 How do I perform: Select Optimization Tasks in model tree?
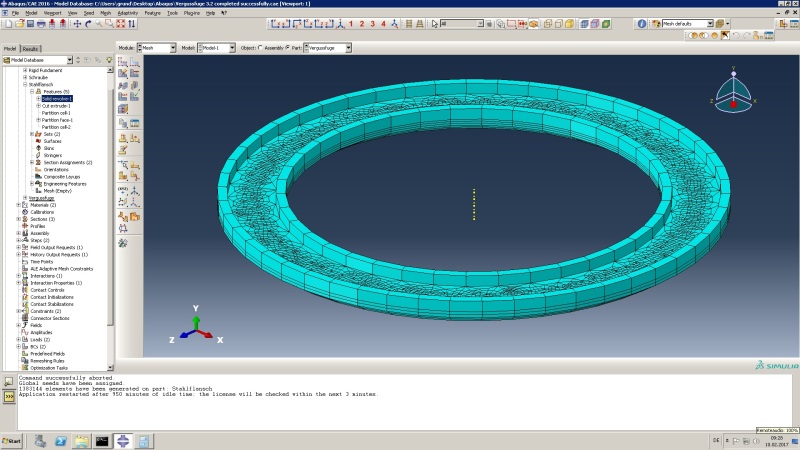[x=48, y=368]
